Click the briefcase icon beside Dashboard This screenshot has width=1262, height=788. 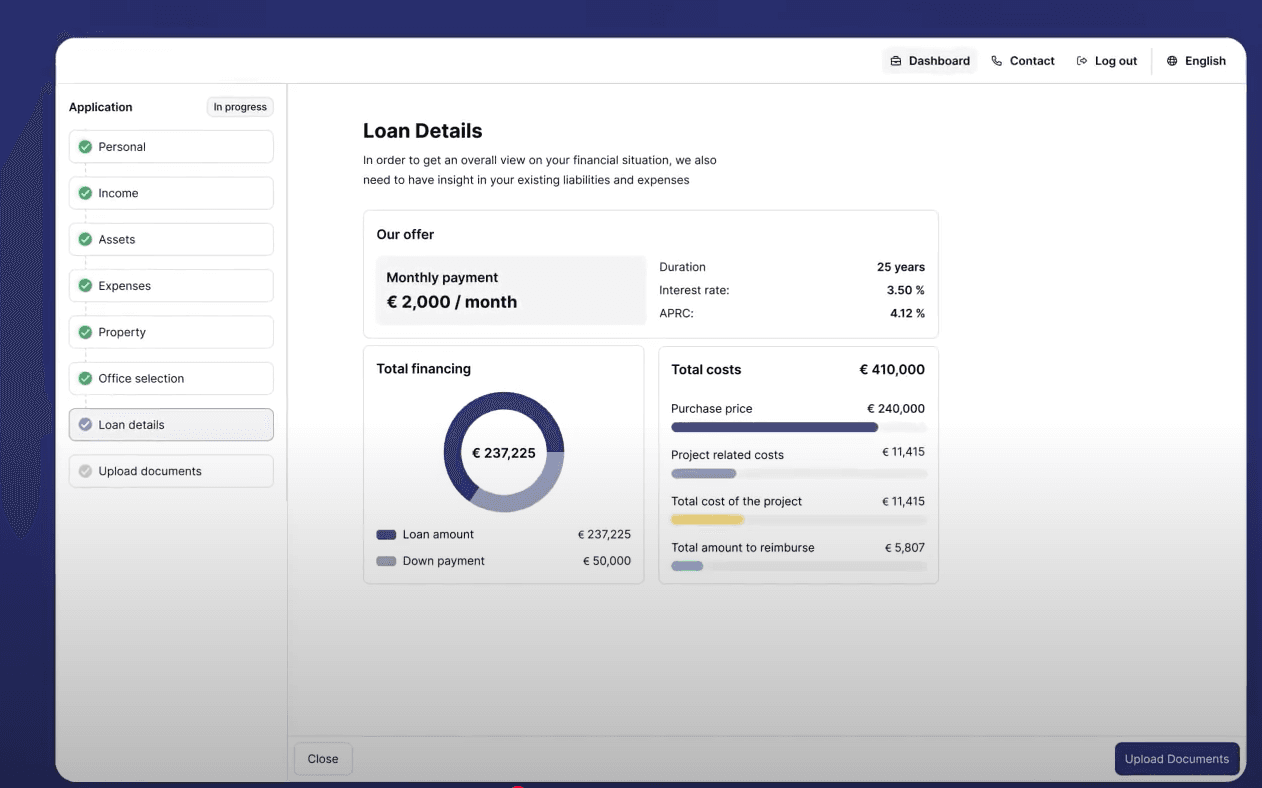[896, 61]
